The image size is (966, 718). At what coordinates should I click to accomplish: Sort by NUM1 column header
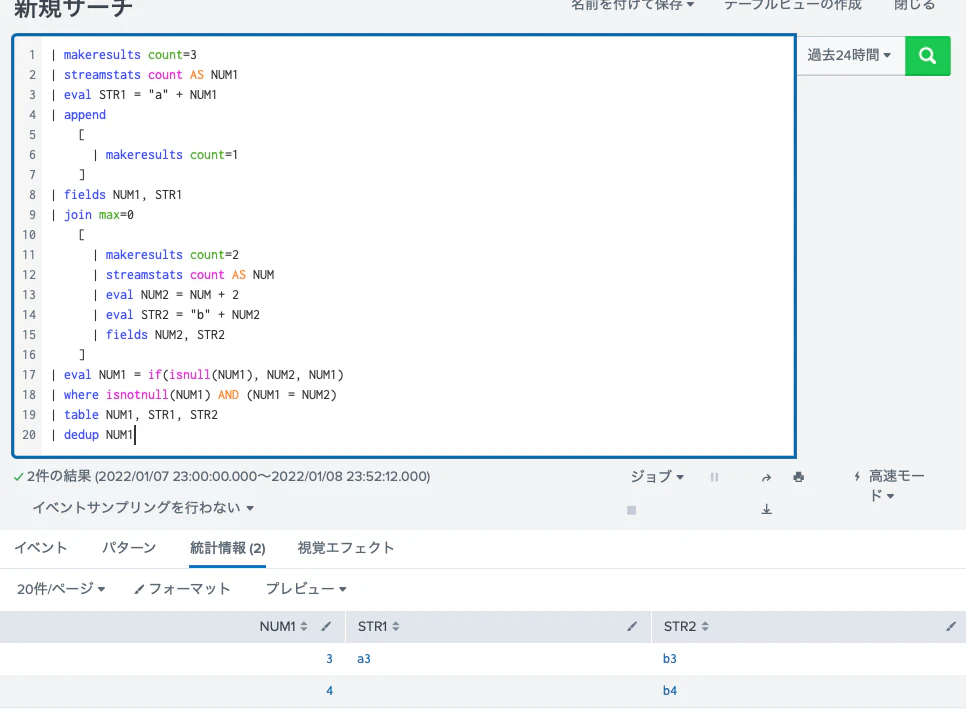coord(283,627)
